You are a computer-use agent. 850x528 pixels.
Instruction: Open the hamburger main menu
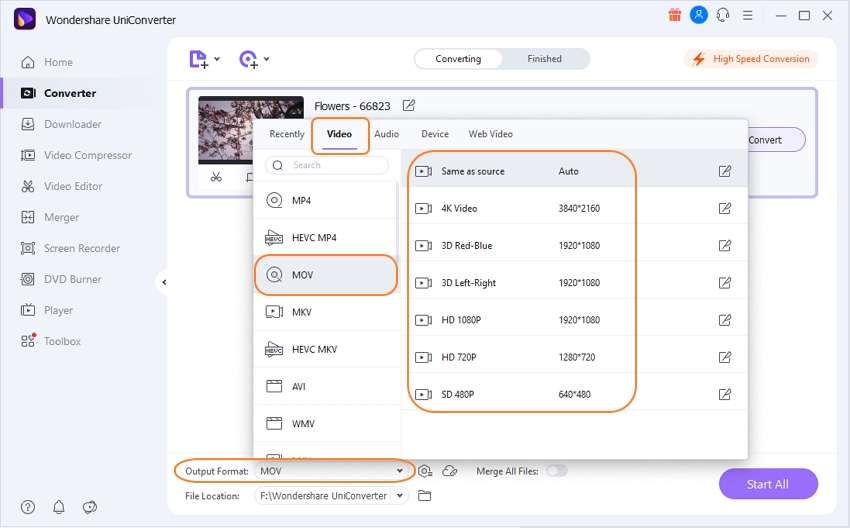click(x=748, y=15)
